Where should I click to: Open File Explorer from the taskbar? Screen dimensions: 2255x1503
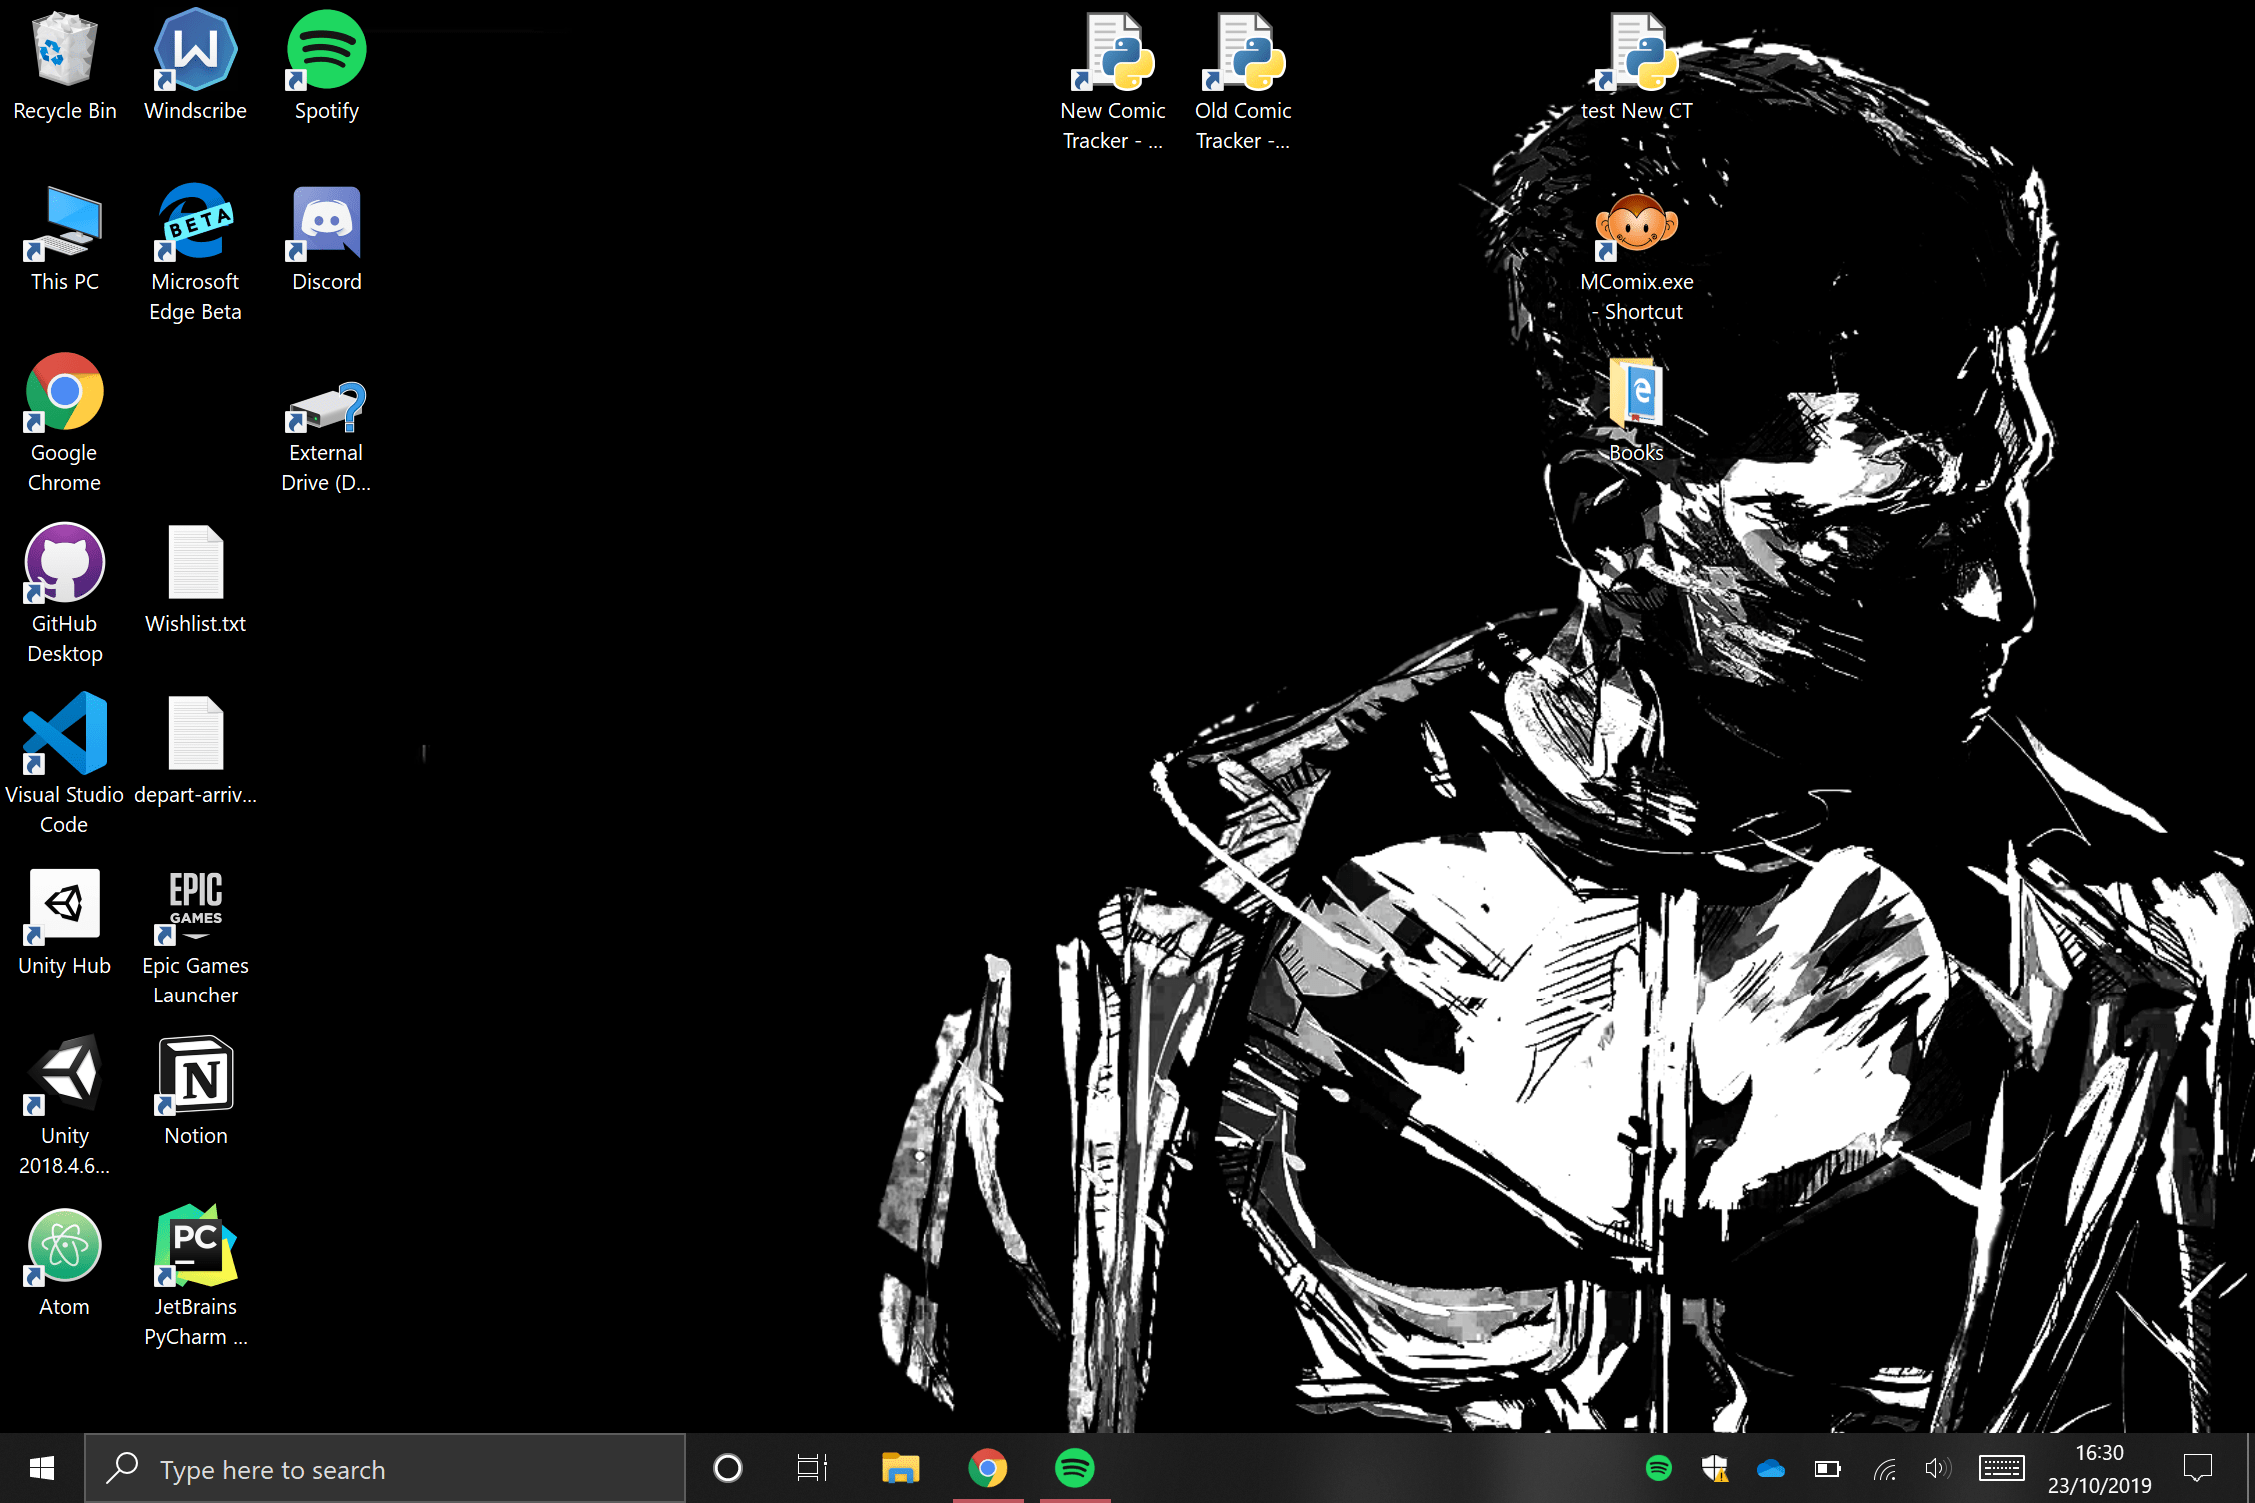click(x=900, y=1468)
